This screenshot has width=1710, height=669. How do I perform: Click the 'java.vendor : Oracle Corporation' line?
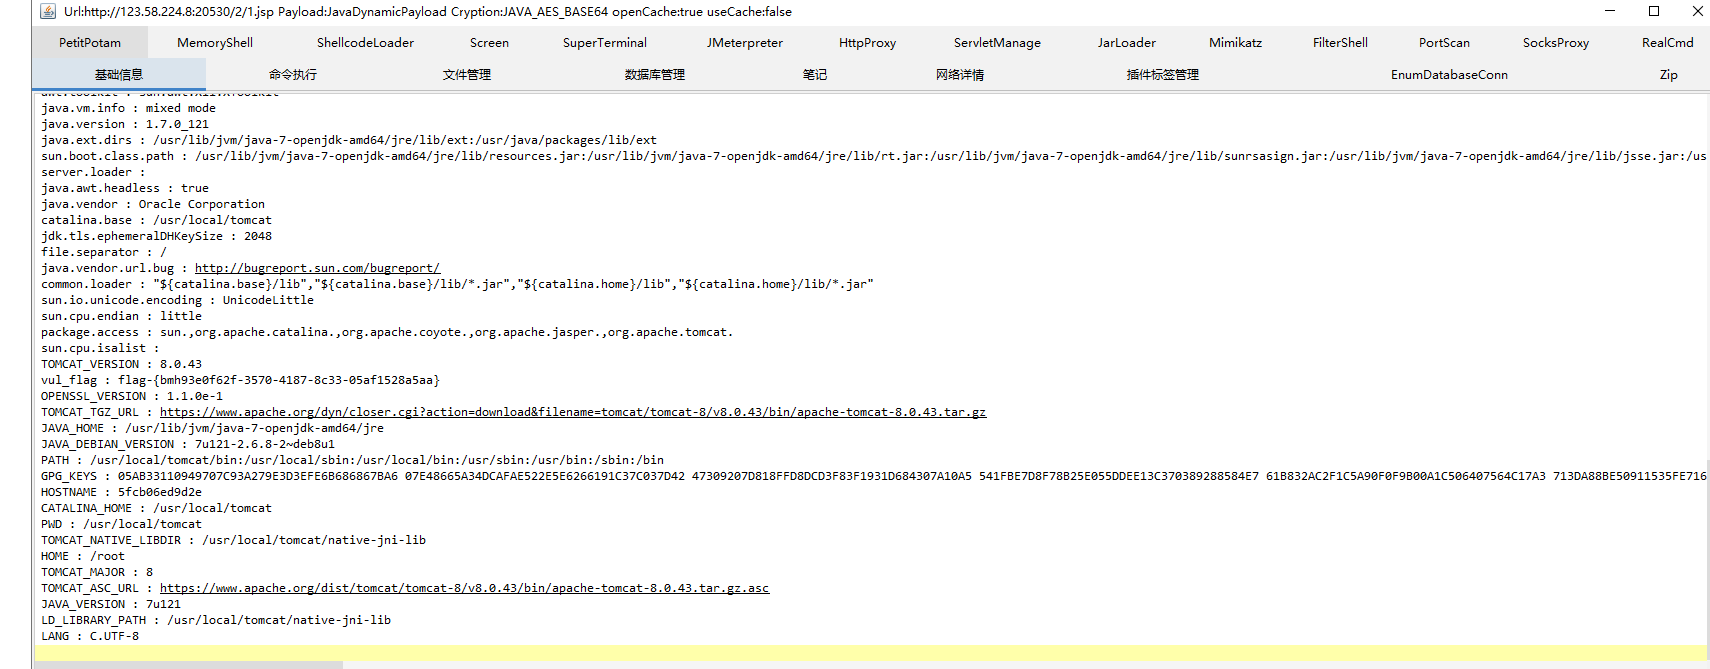pos(153,204)
